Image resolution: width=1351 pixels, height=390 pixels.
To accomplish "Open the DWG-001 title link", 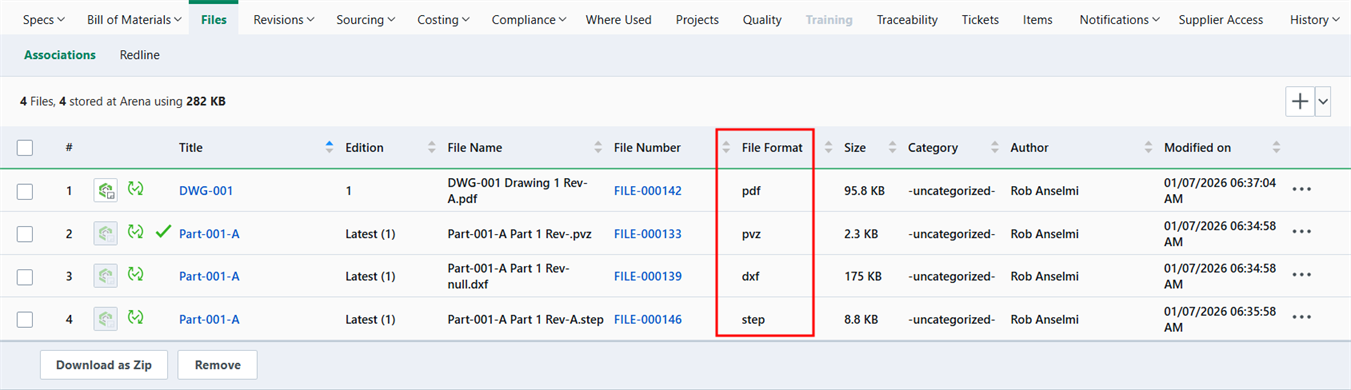I will point(206,190).
